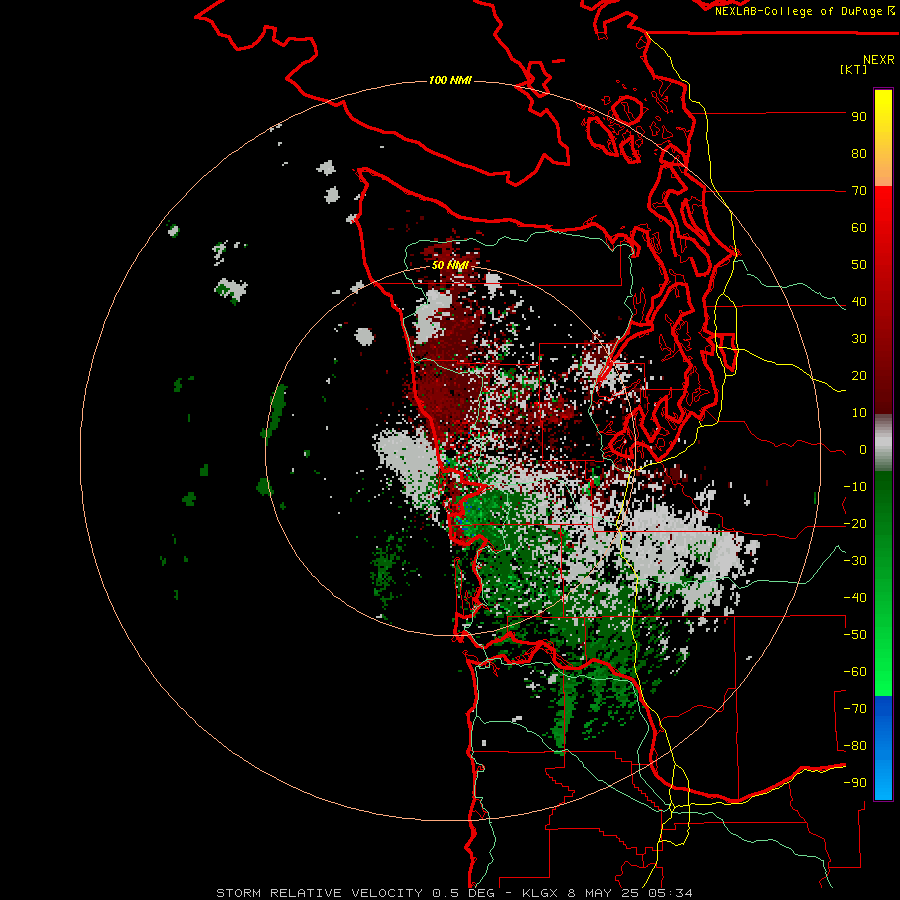Click the -80 knot scale label
The image size is (900, 900).
(x=855, y=746)
